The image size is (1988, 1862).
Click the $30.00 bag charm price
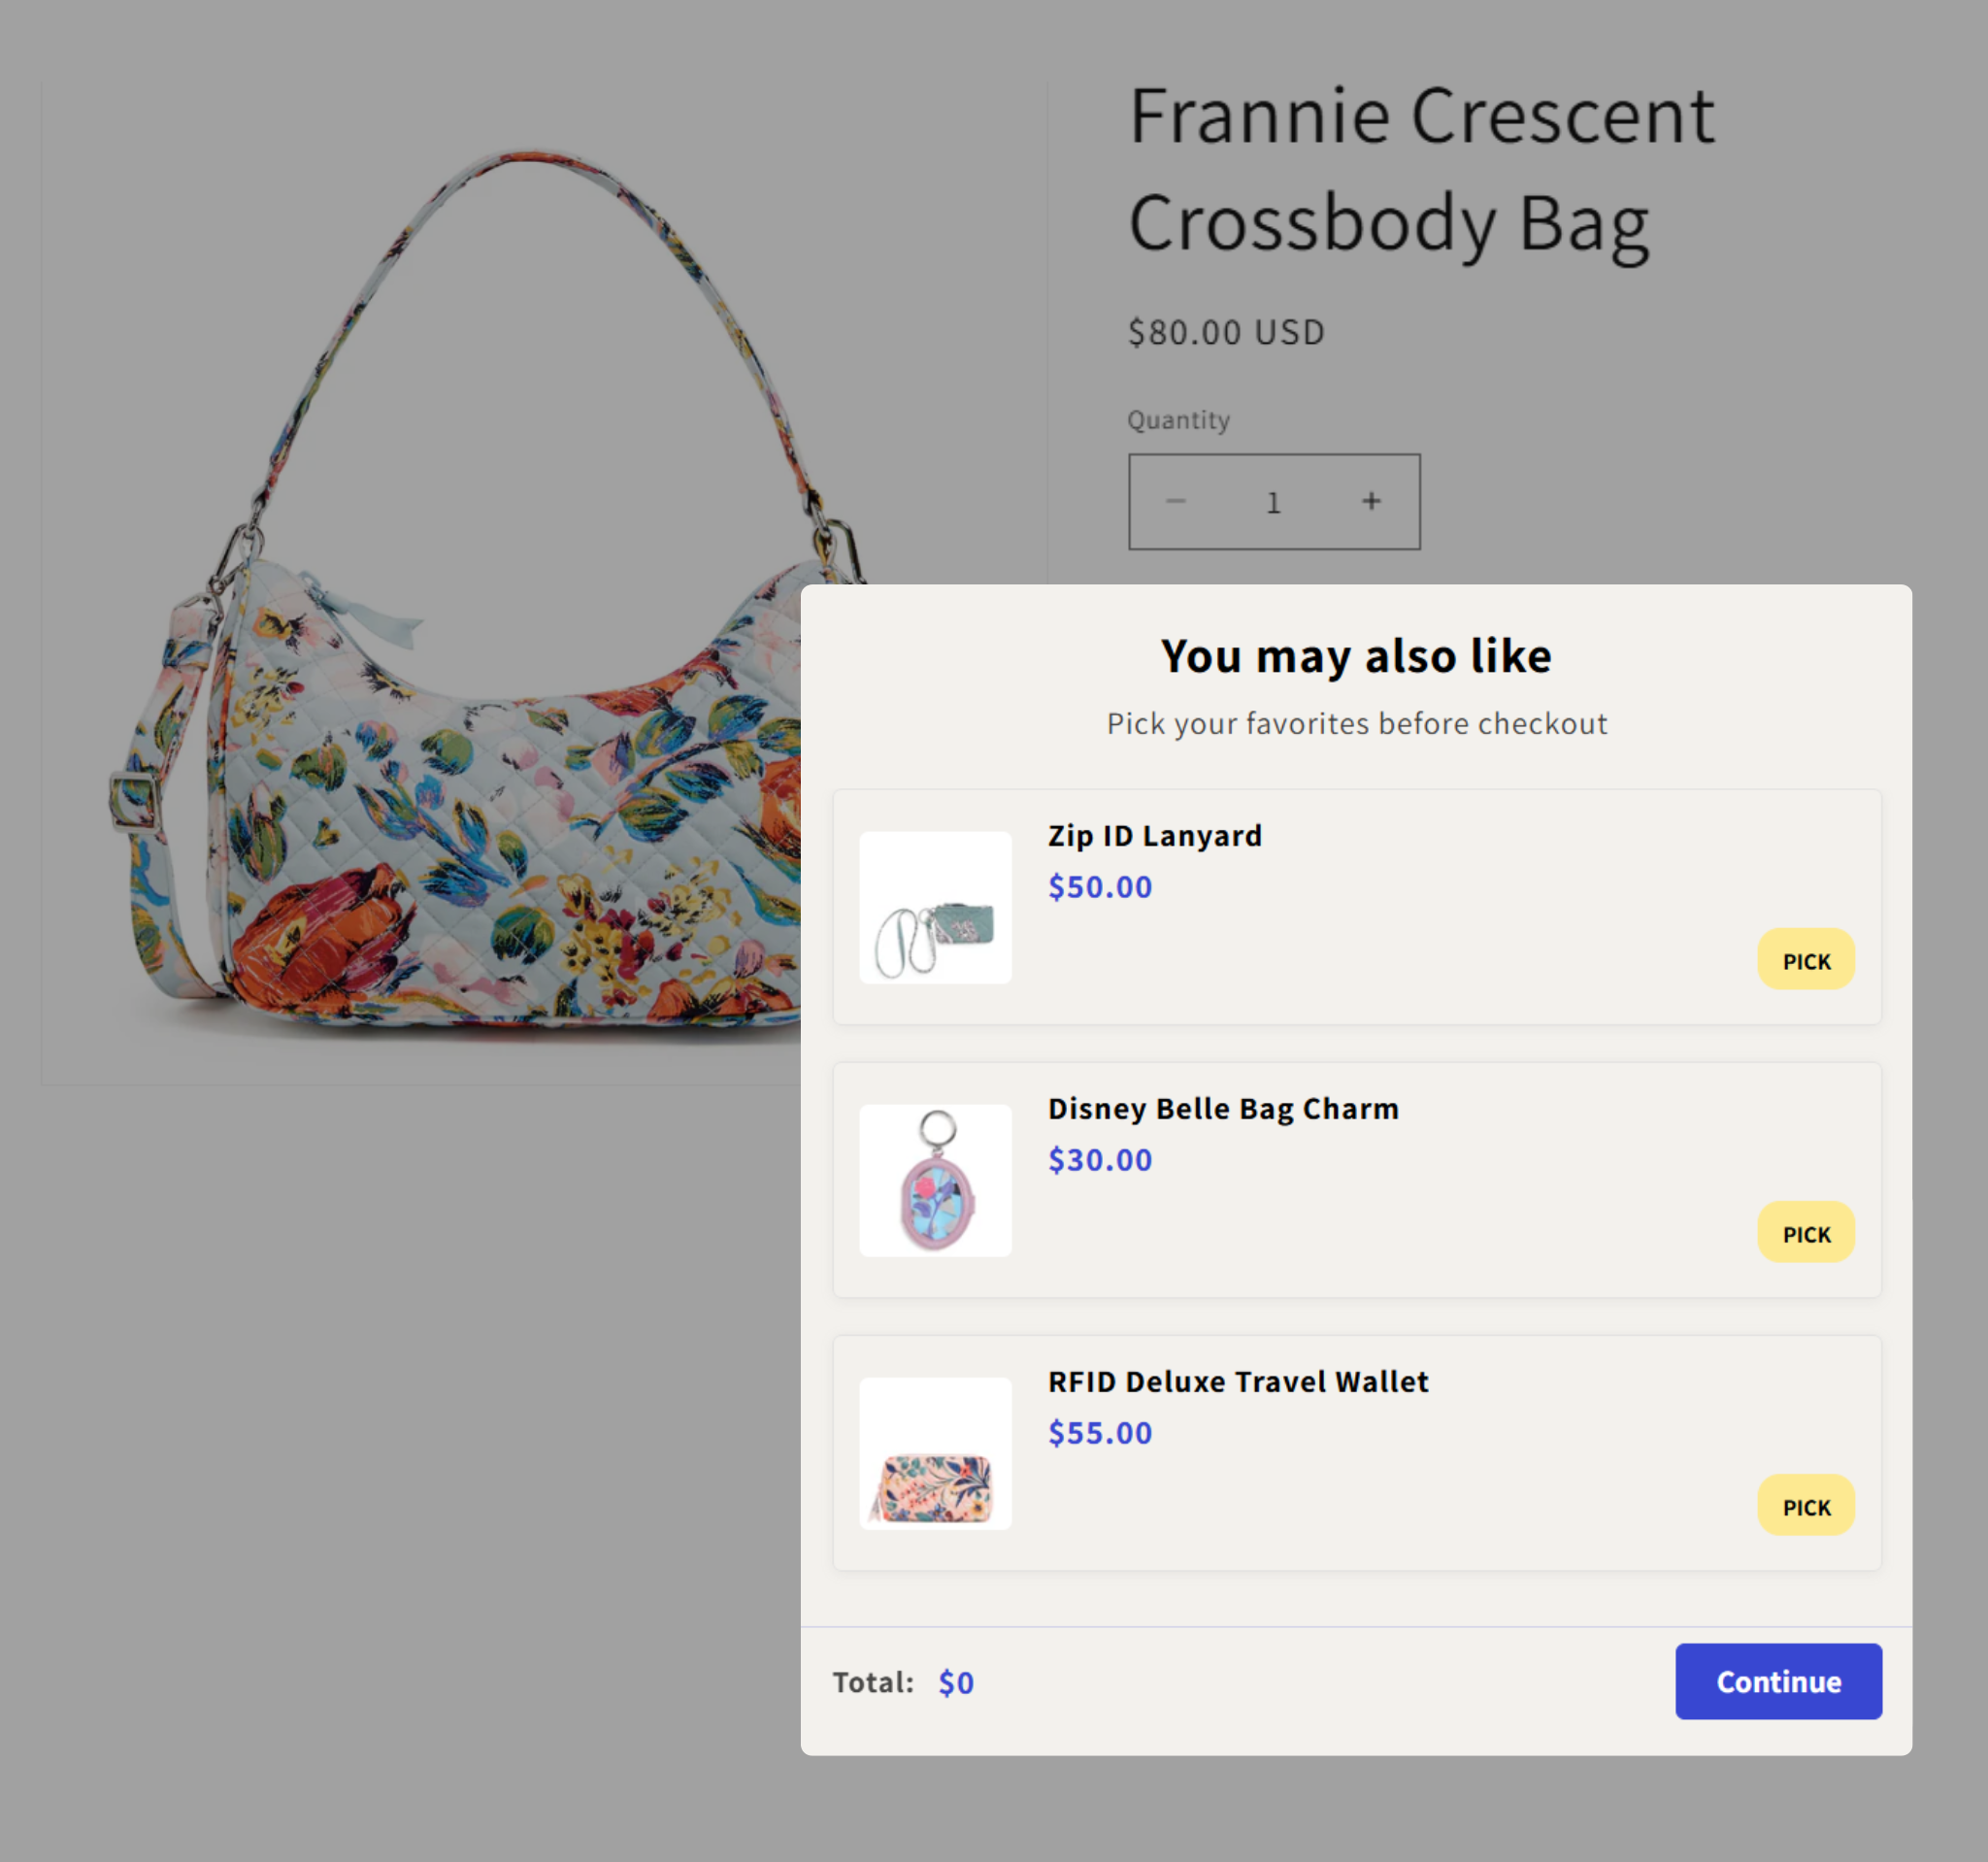[x=1100, y=1160]
